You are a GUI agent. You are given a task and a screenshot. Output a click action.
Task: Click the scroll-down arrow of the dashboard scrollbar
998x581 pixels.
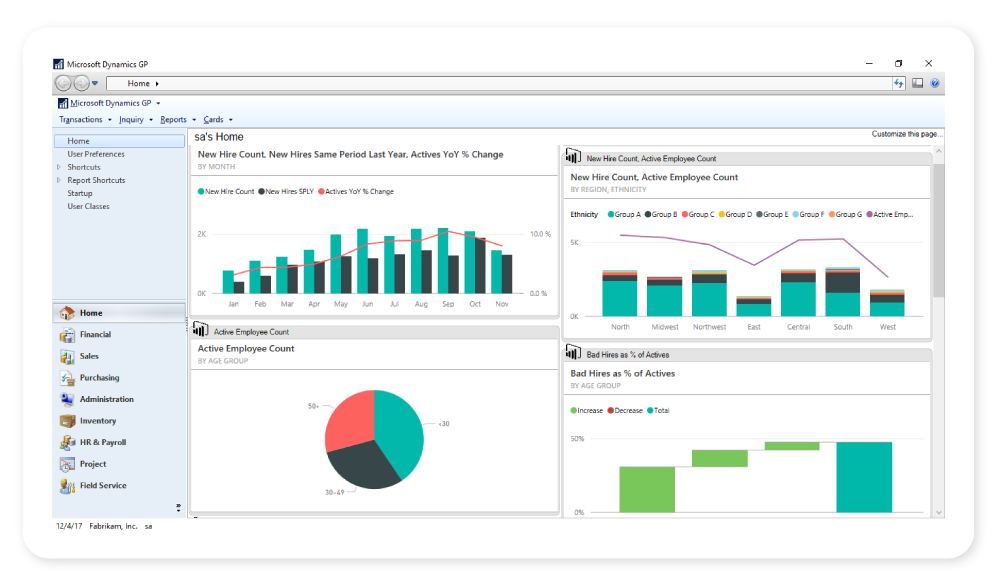[x=939, y=512]
